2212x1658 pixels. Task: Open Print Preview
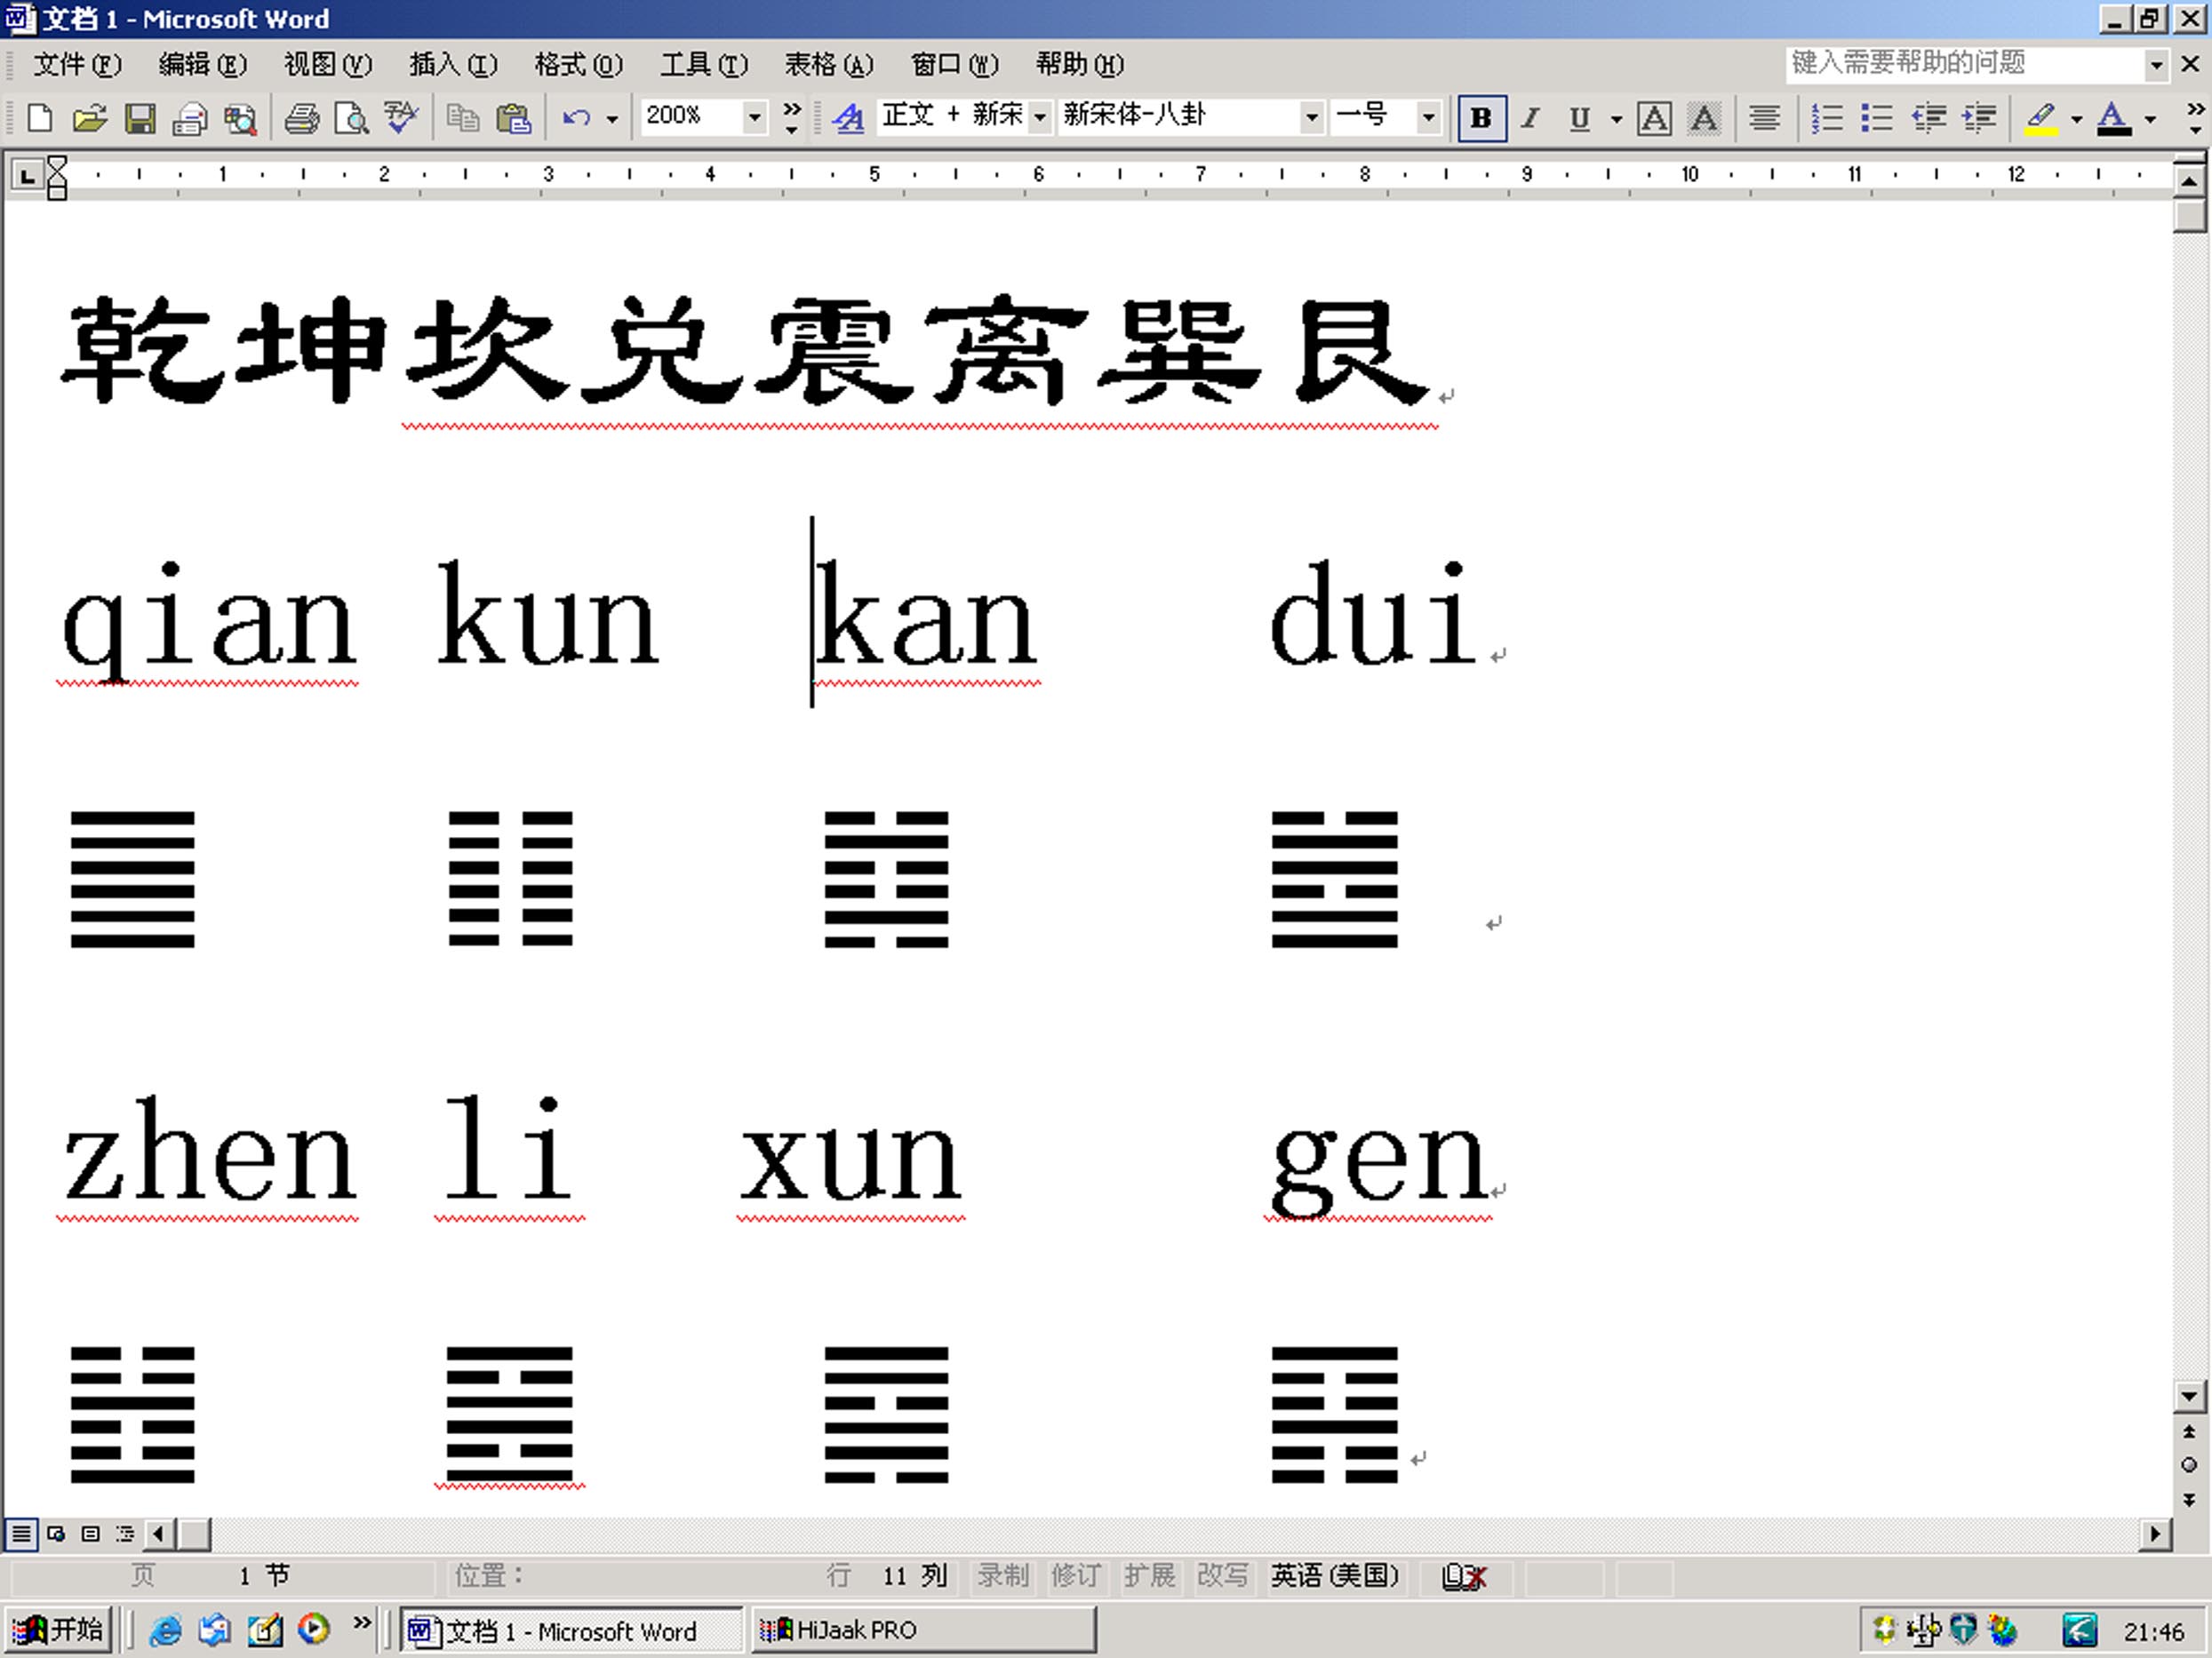pos(351,119)
